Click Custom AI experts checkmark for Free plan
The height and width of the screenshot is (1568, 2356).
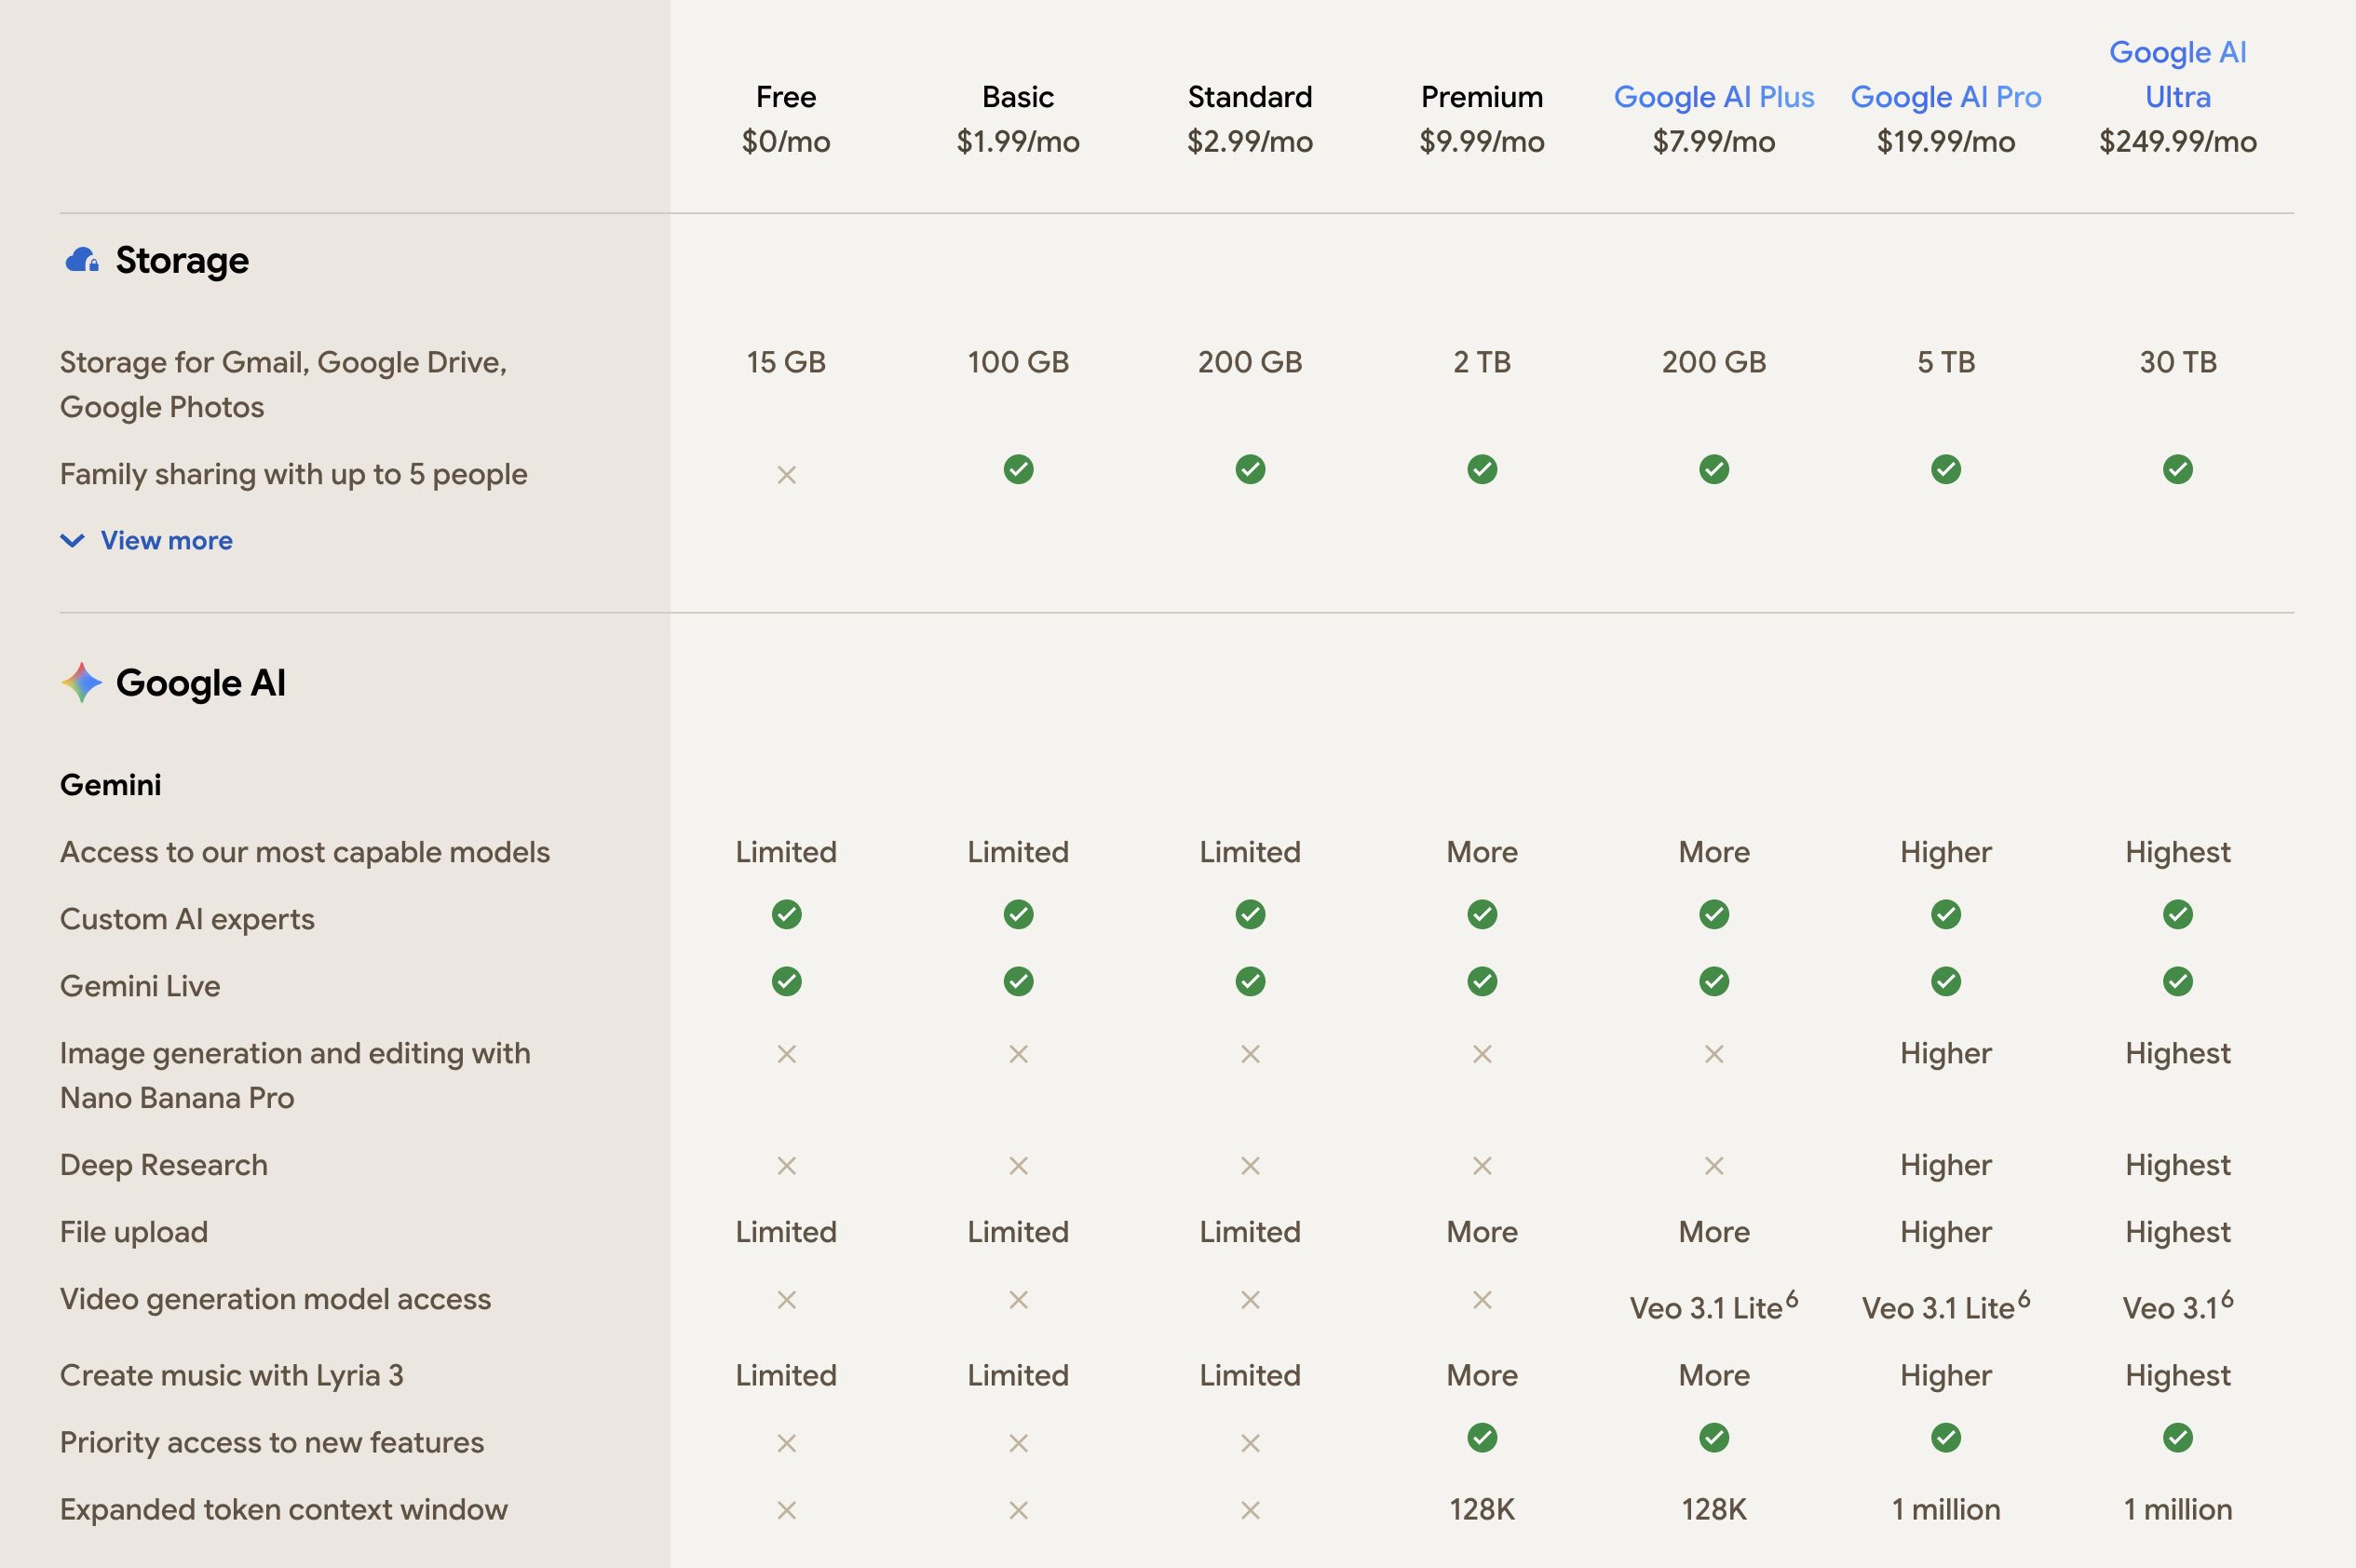coord(786,914)
